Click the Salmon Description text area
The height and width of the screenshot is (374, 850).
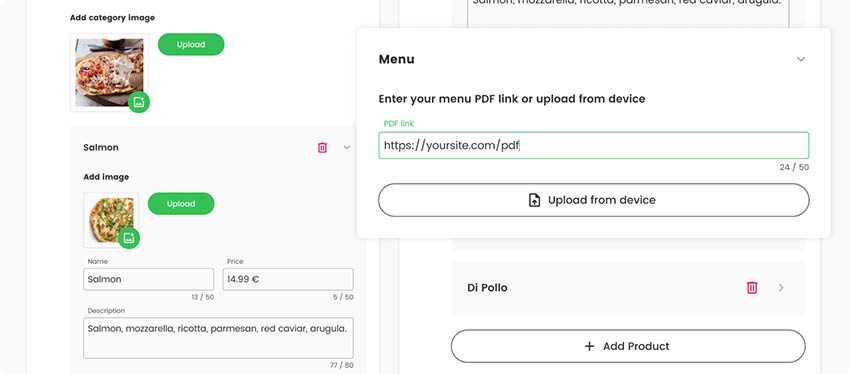click(x=218, y=338)
